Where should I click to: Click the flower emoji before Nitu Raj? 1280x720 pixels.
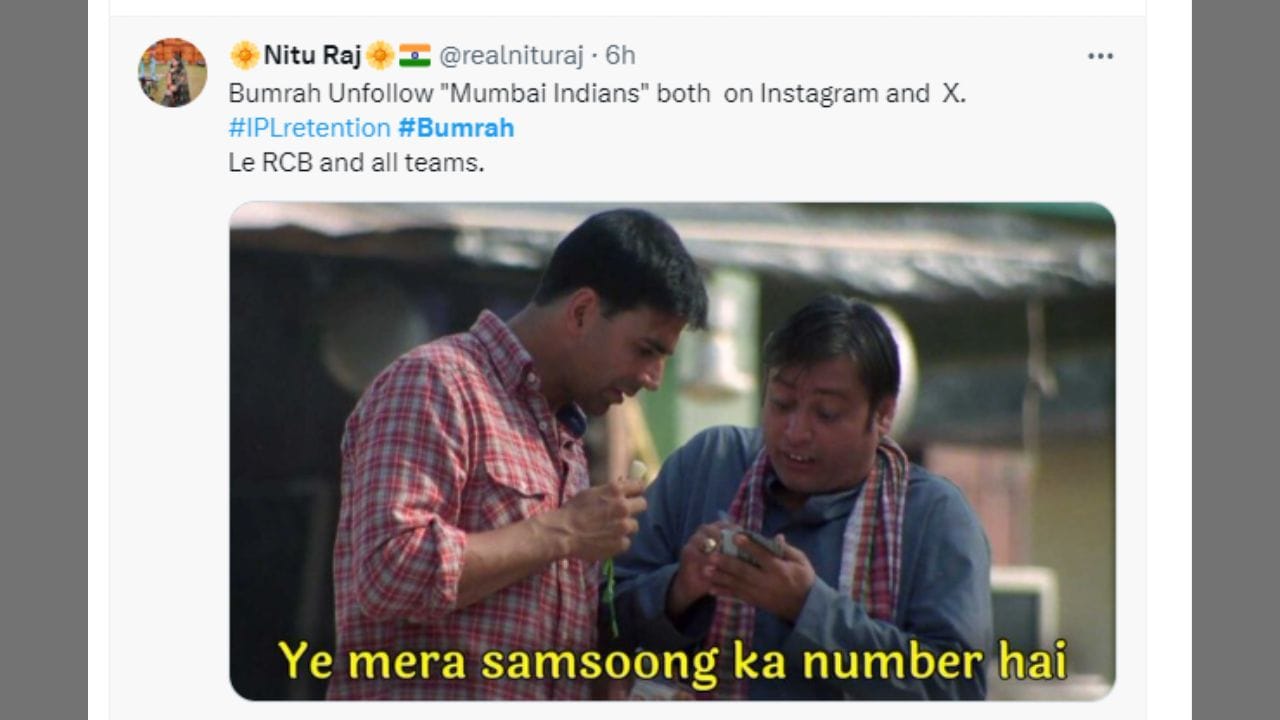click(x=244, y=55)
